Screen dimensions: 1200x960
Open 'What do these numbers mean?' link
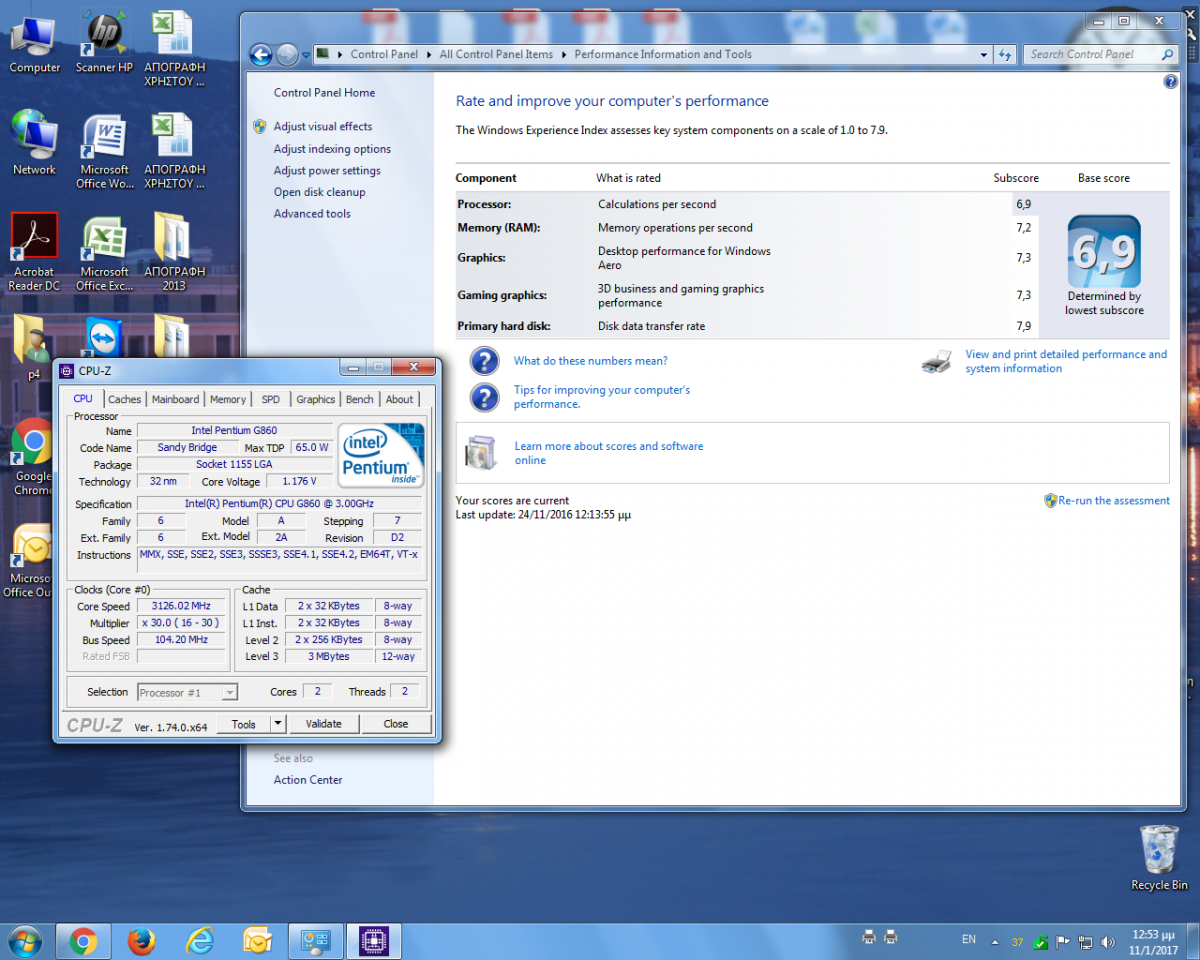click(x=591, y=361)
